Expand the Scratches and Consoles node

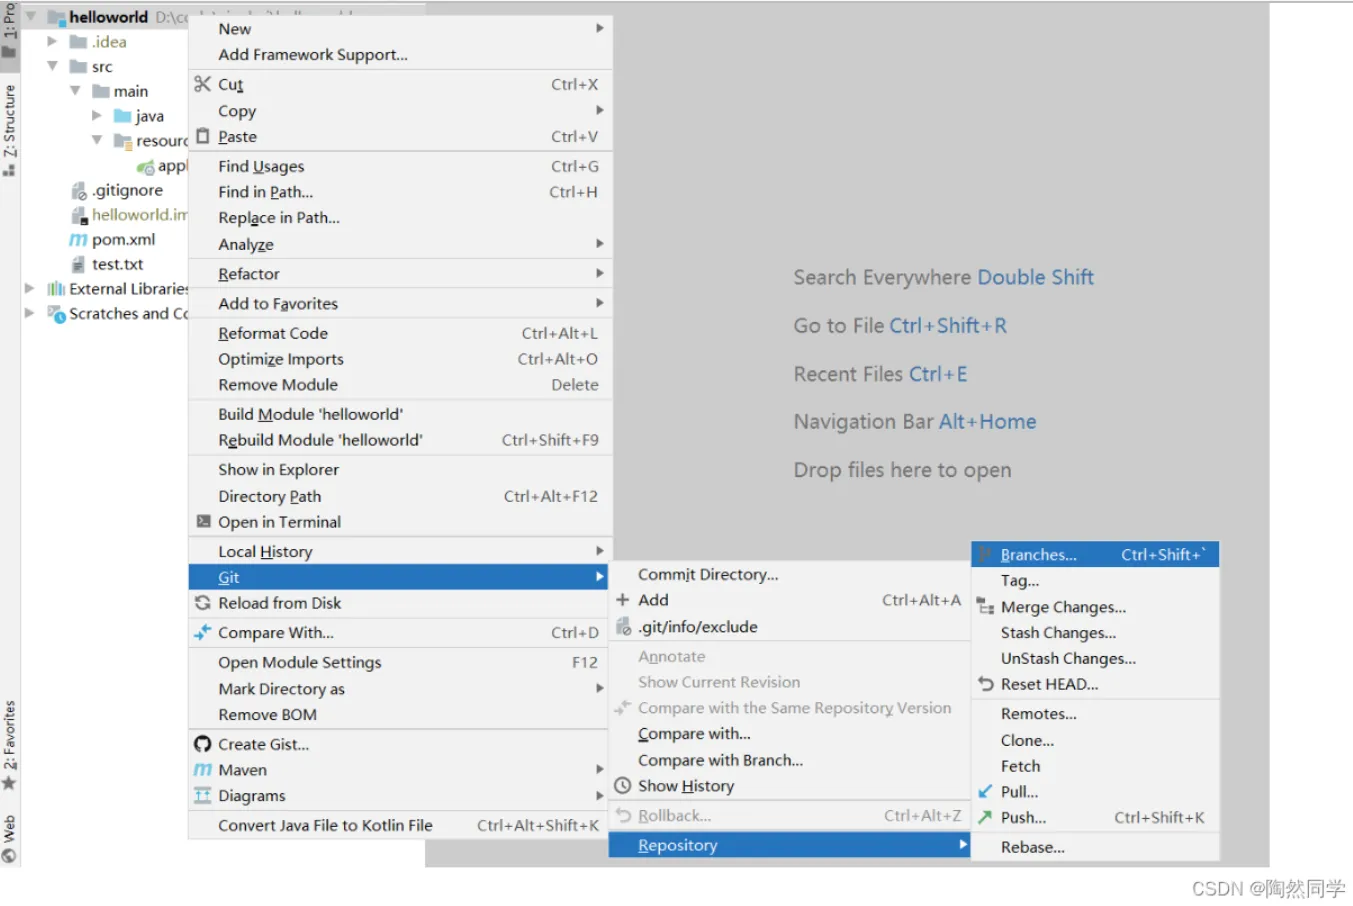(x=30, y=313)
